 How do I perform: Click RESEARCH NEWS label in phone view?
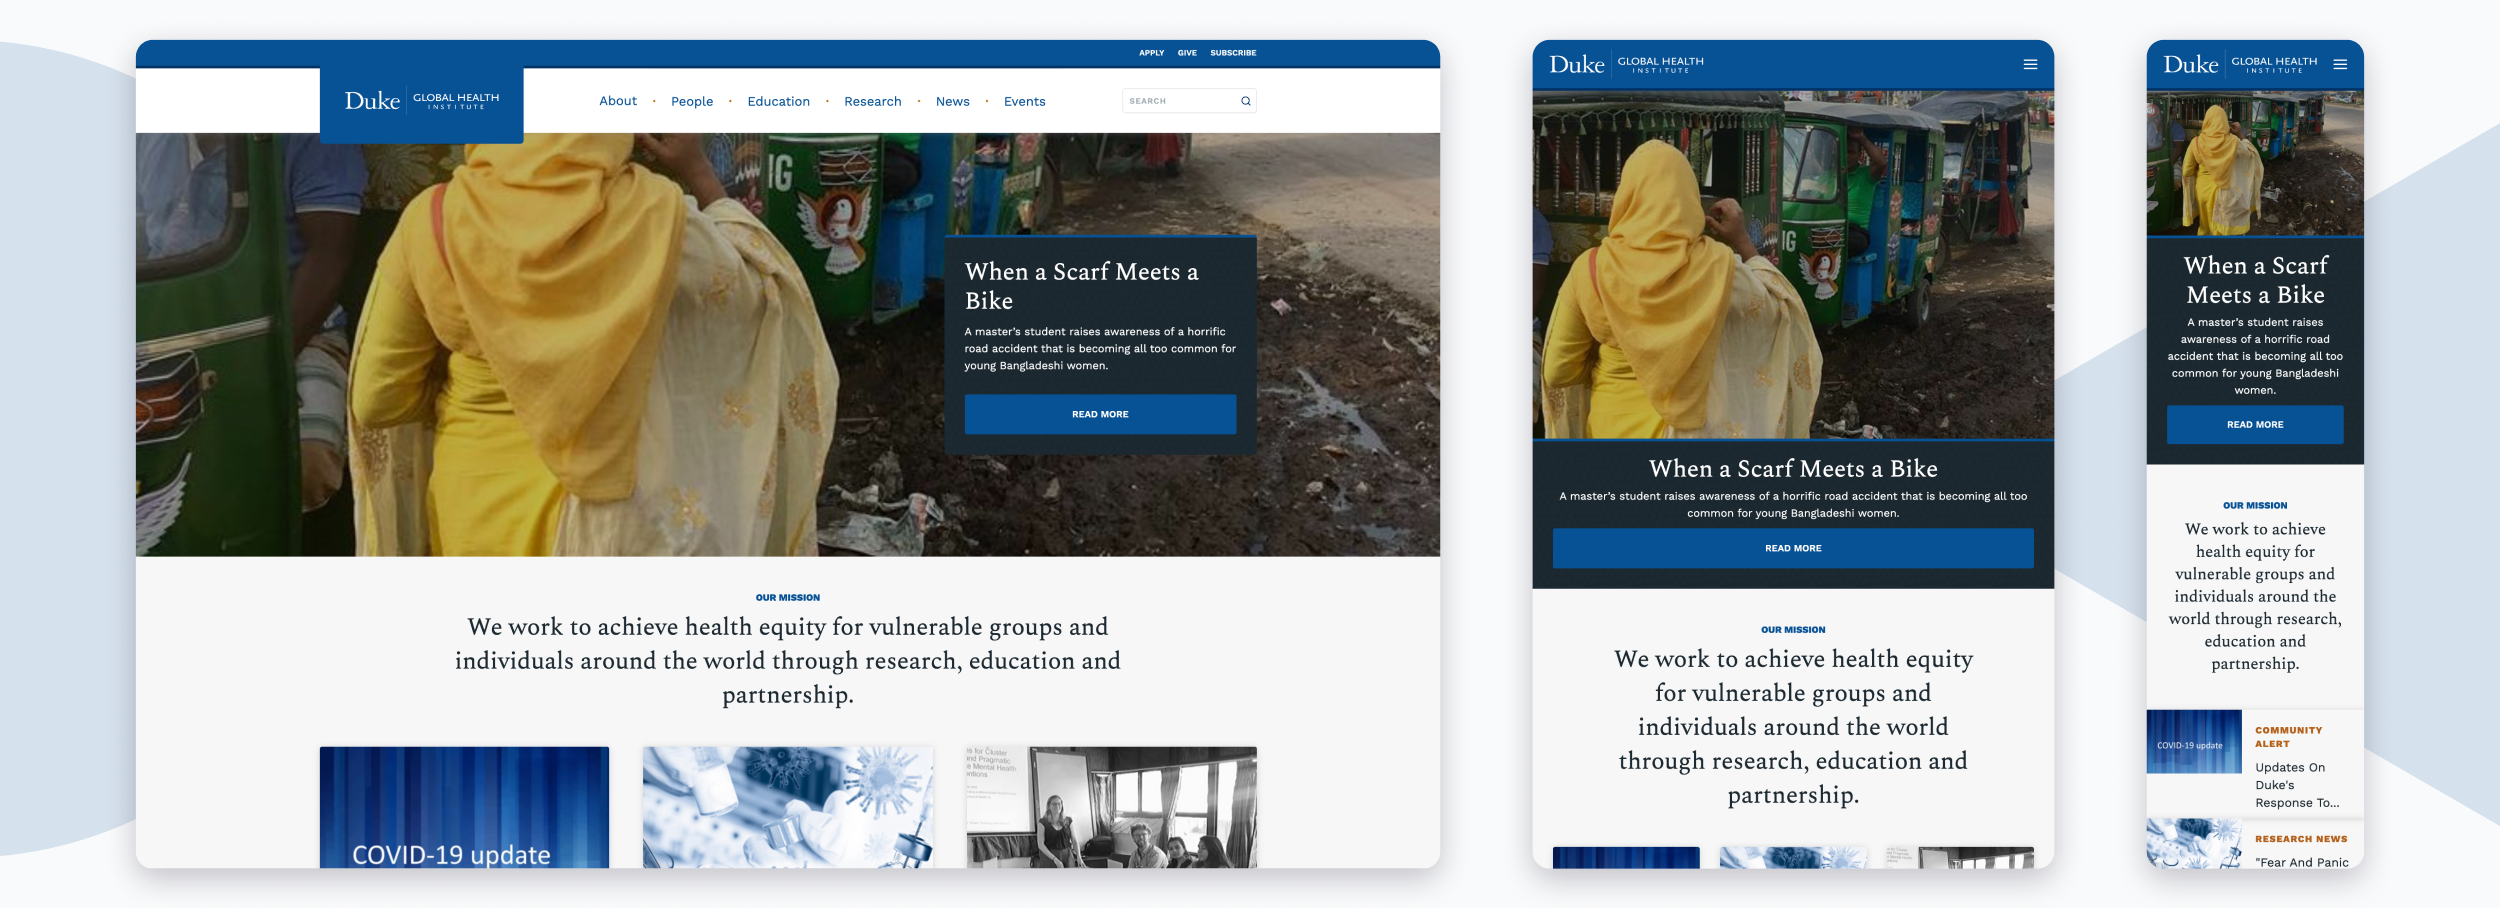pos(2301,839)
